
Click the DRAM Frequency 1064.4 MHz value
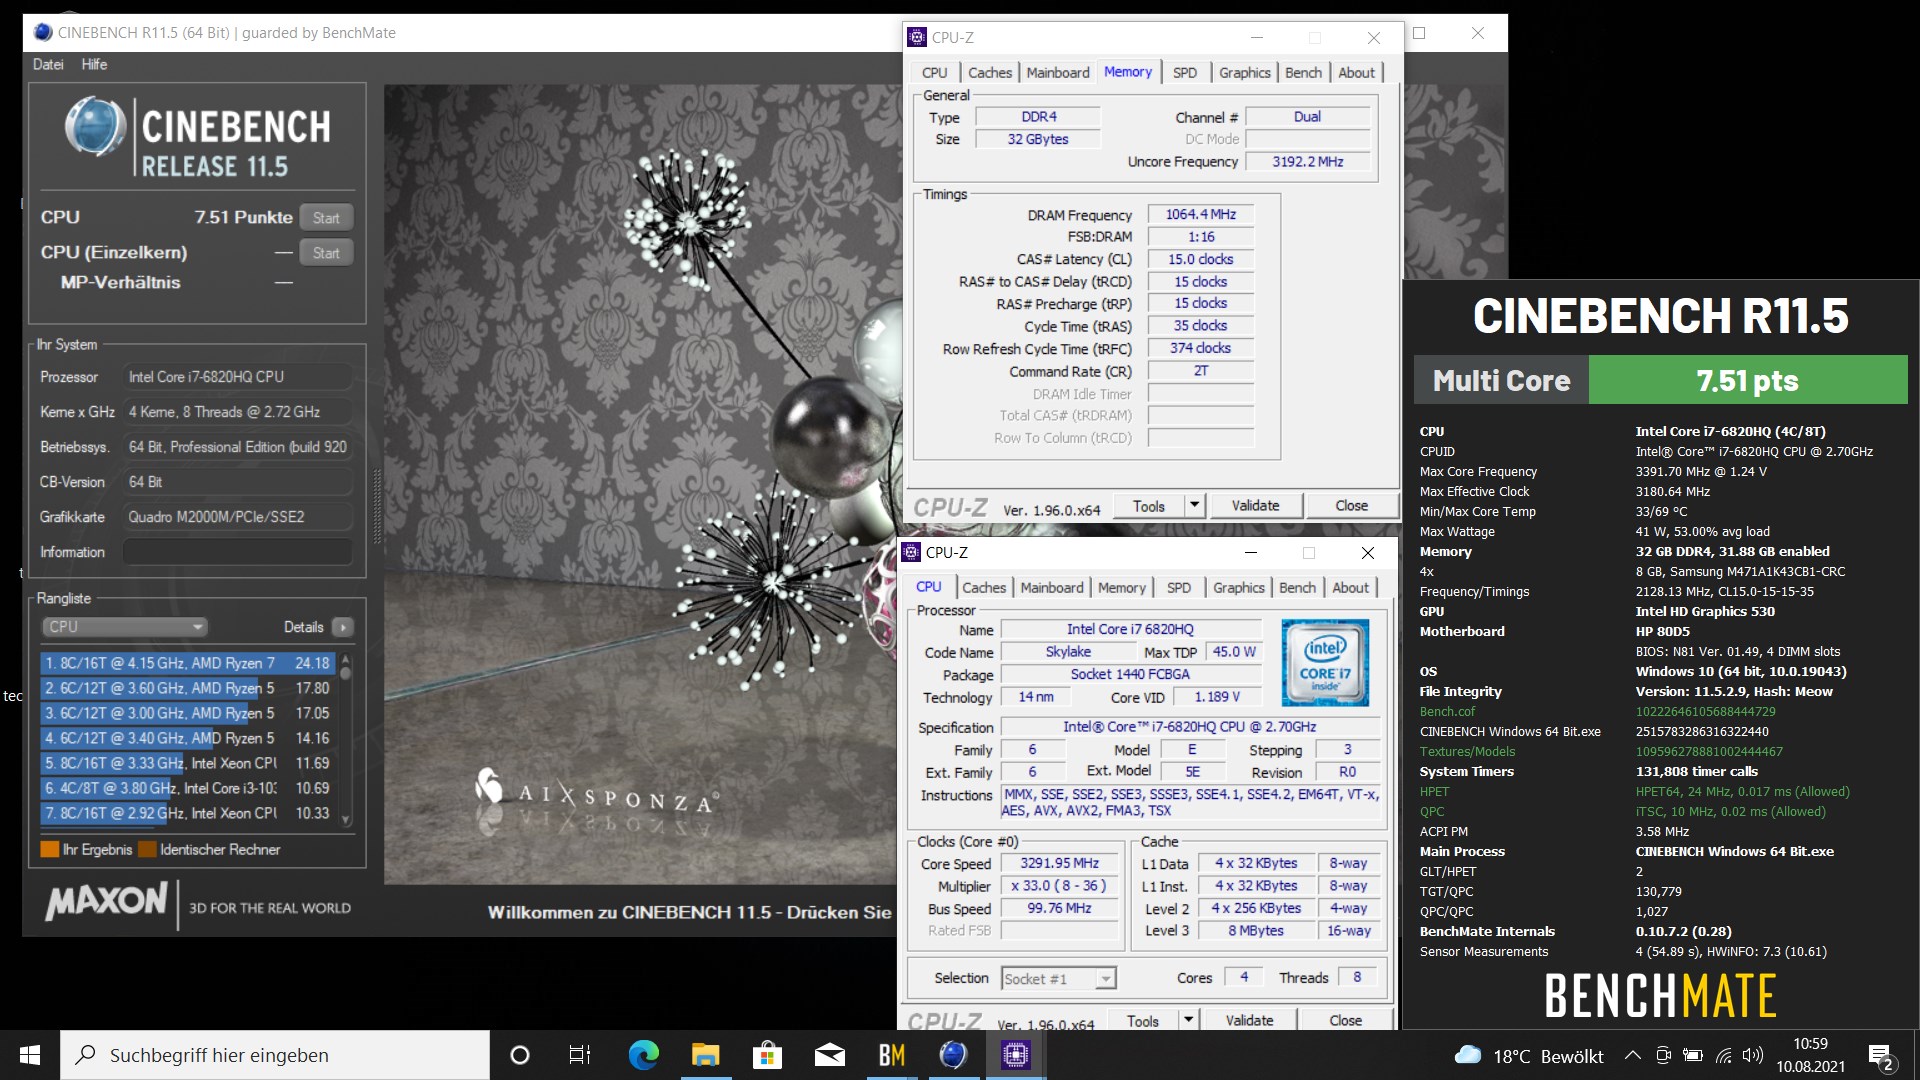click(1201, 214)
